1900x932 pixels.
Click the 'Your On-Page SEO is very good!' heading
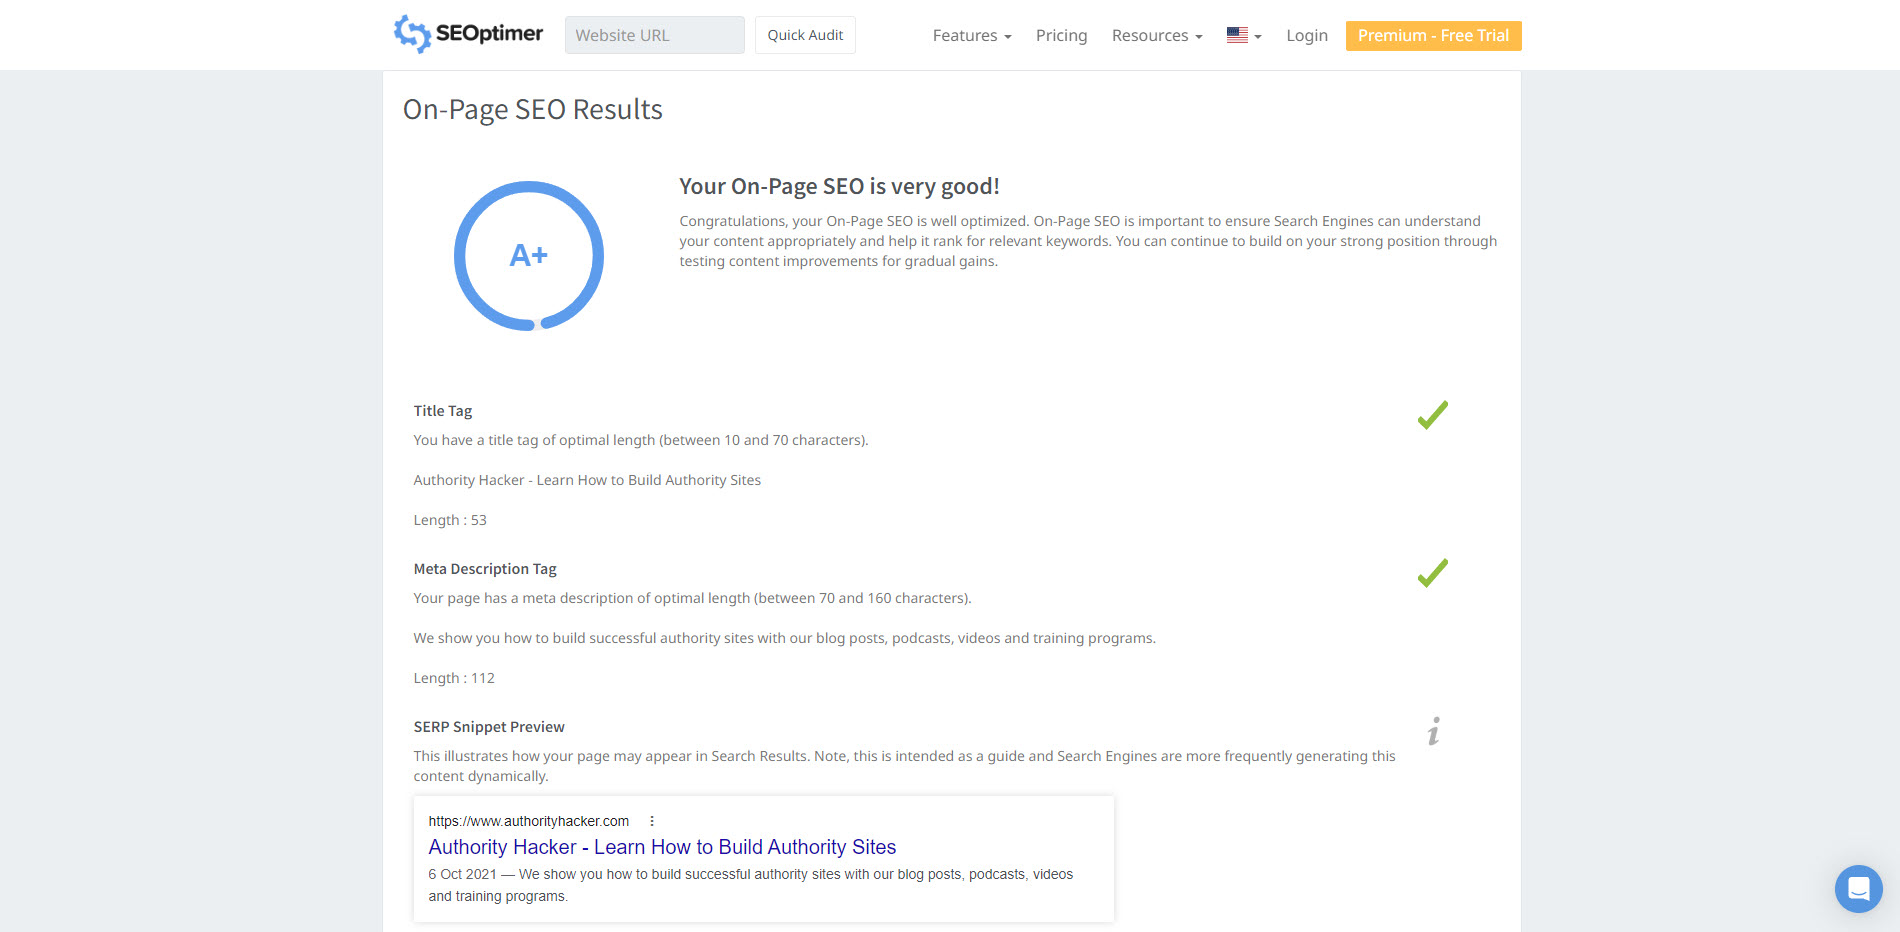point(839,186)
